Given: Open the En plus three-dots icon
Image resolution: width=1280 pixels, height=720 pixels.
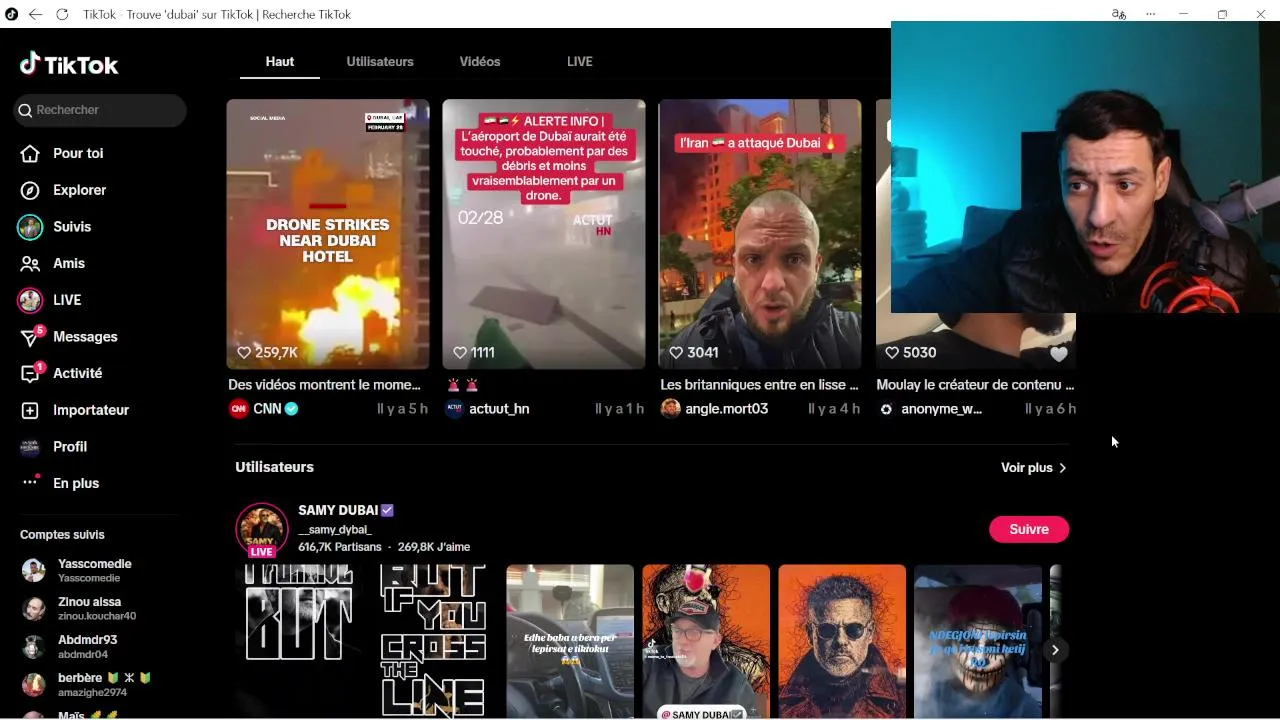Looking at the screenshot, I should pyautogui.click(x=30, y=482).
